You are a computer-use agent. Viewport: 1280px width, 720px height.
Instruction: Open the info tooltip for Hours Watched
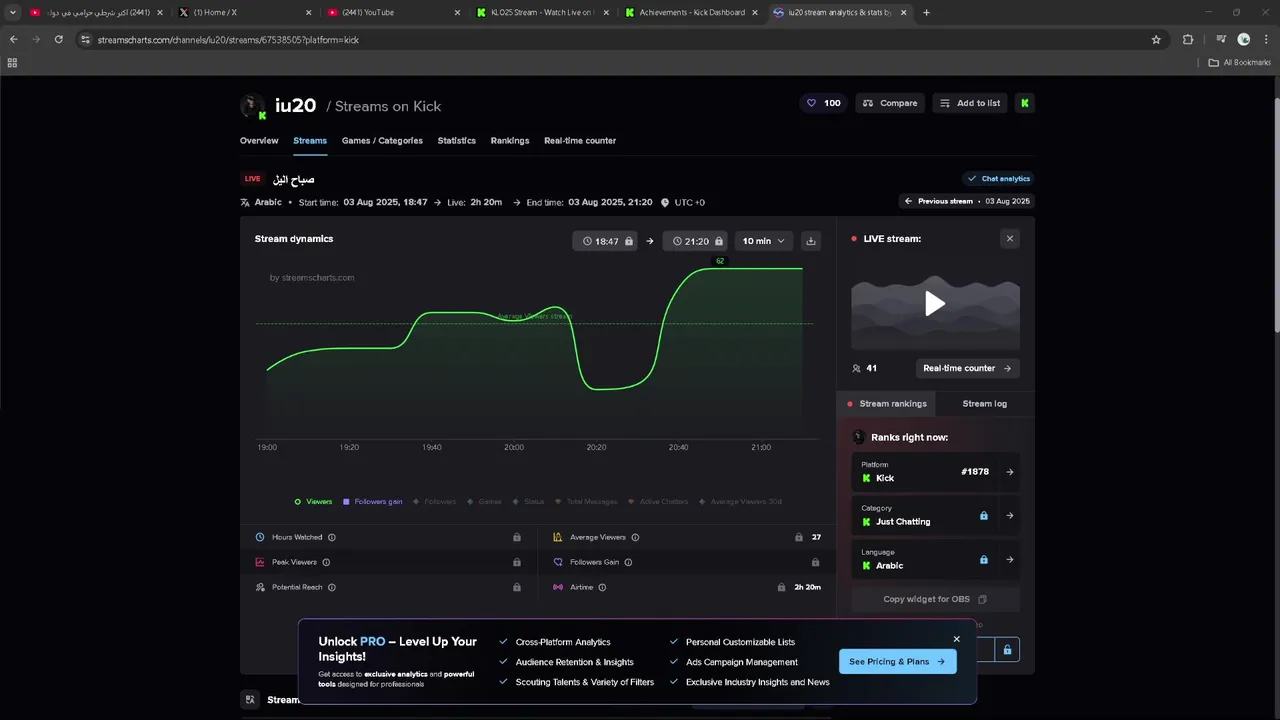coord(332,537)
